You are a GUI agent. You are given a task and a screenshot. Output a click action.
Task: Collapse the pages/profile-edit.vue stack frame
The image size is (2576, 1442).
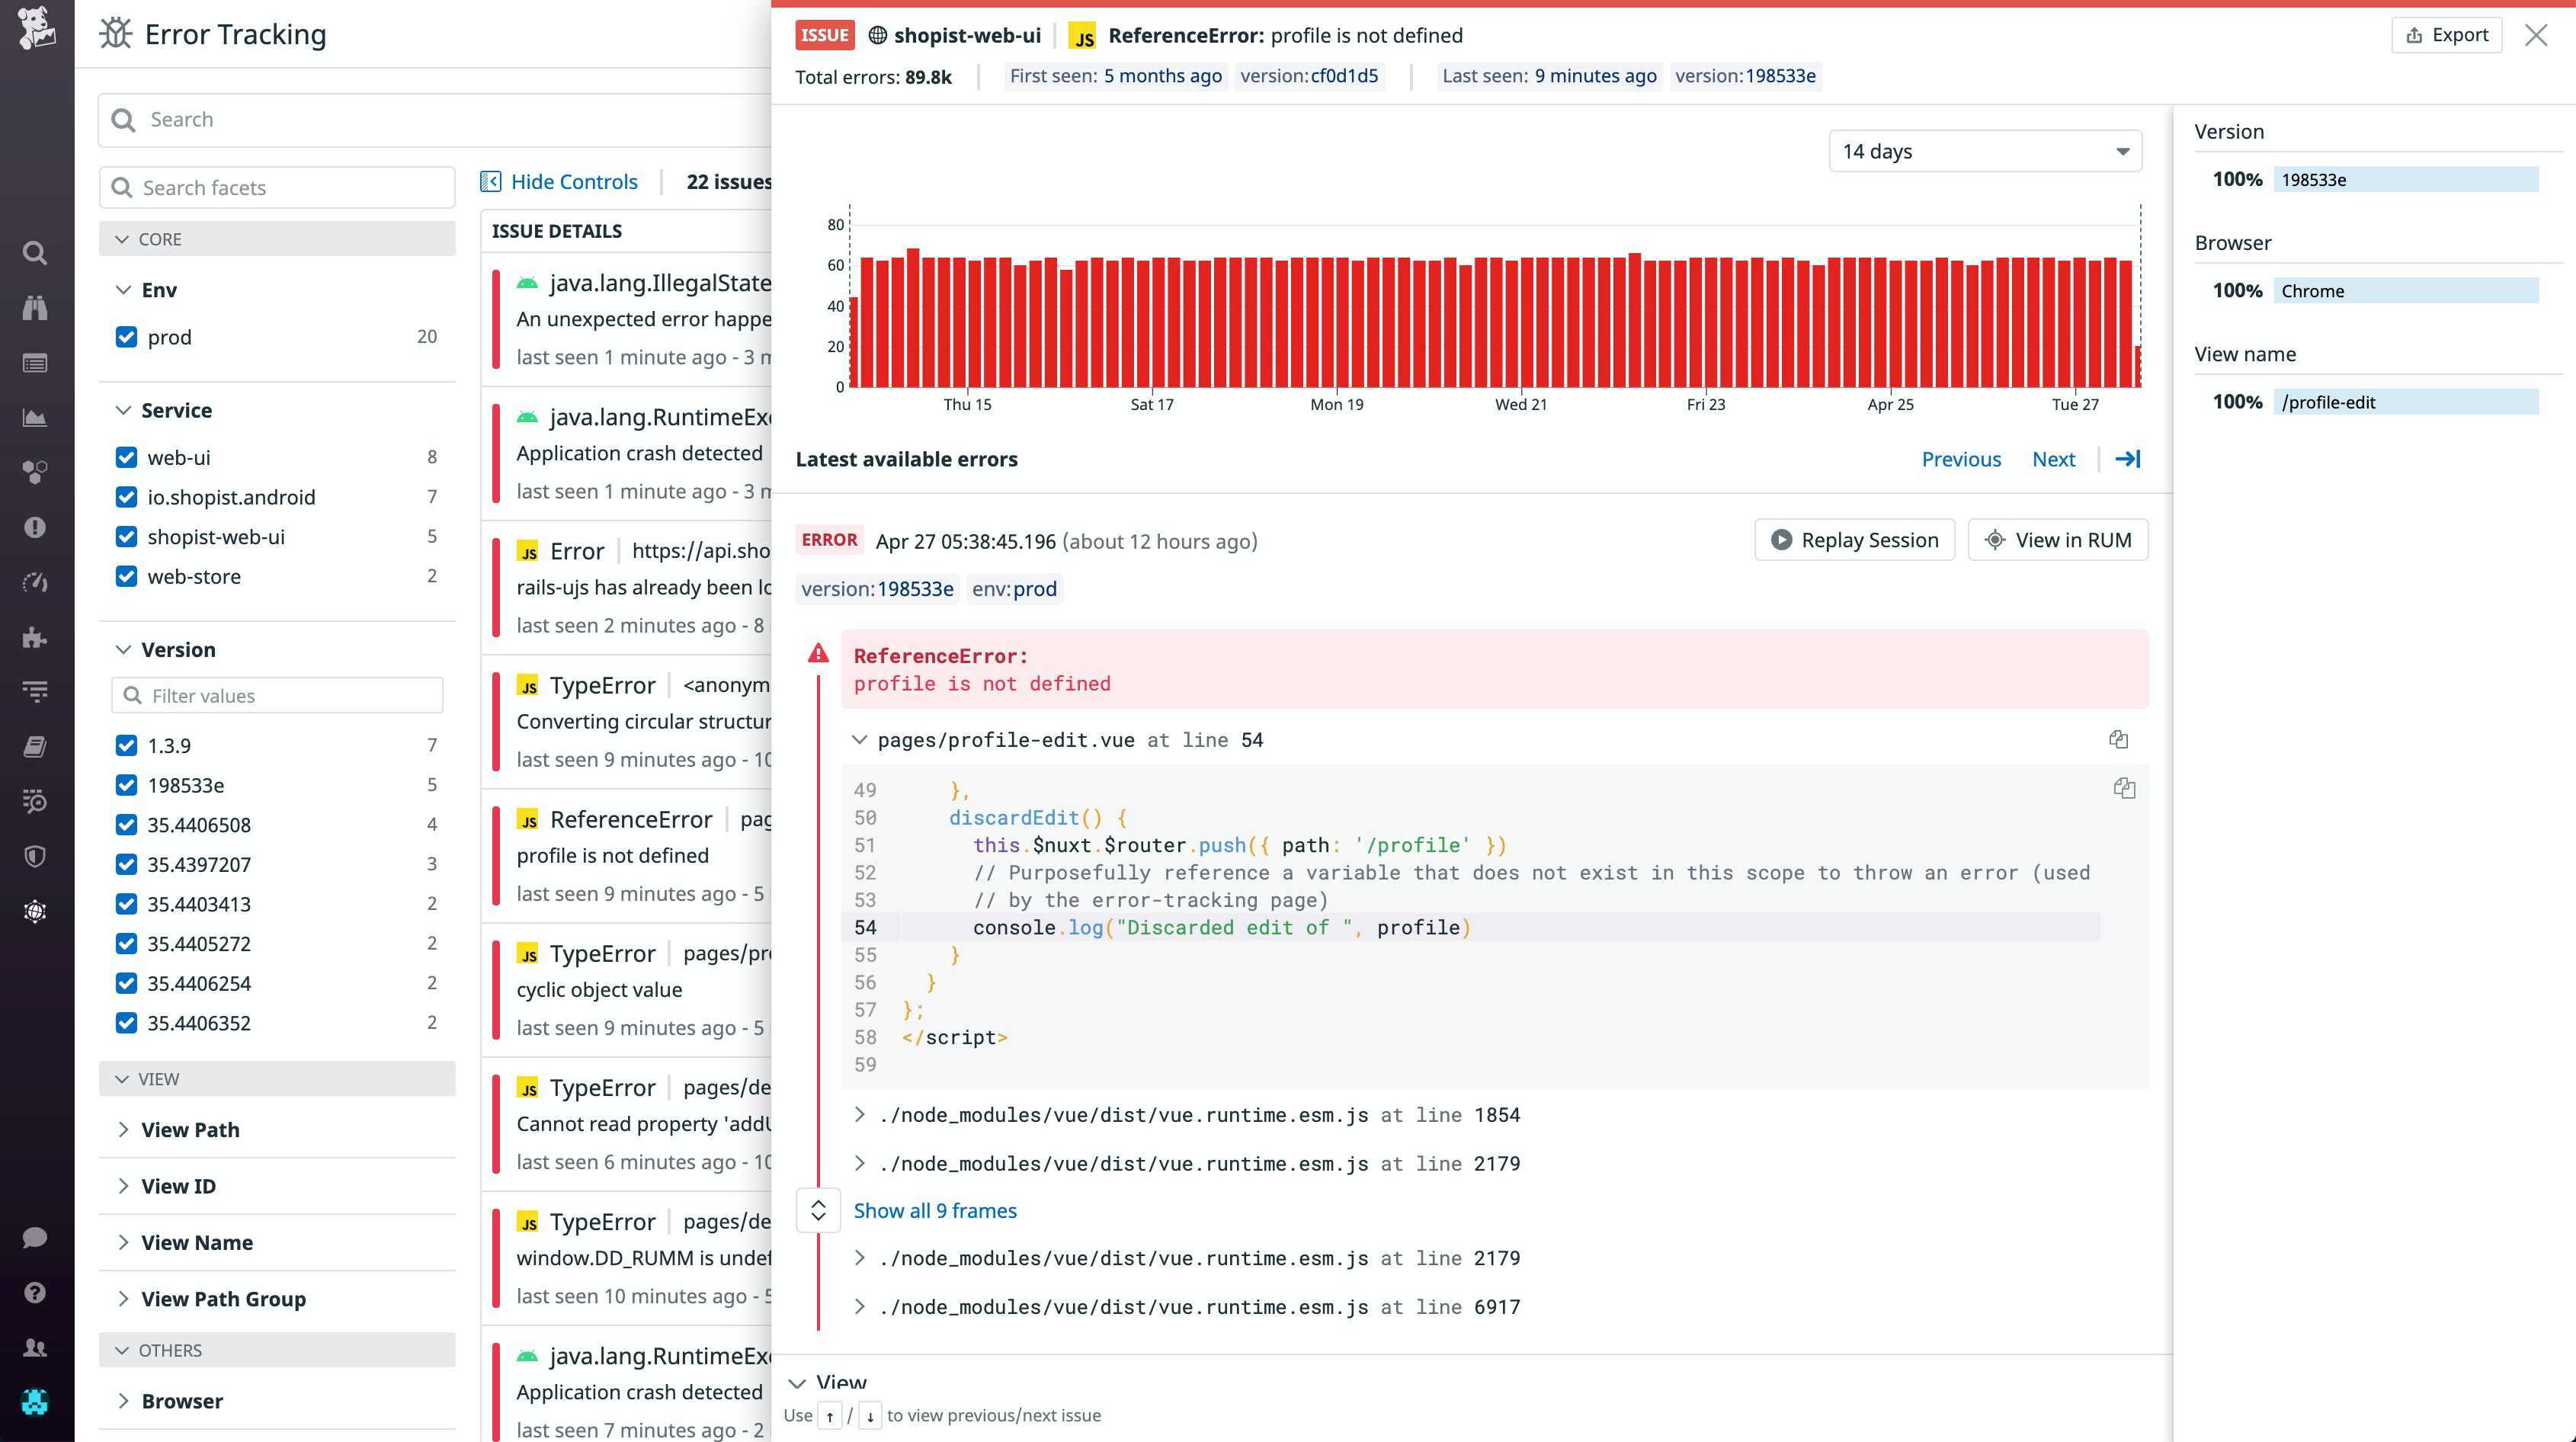click(860, 740)
